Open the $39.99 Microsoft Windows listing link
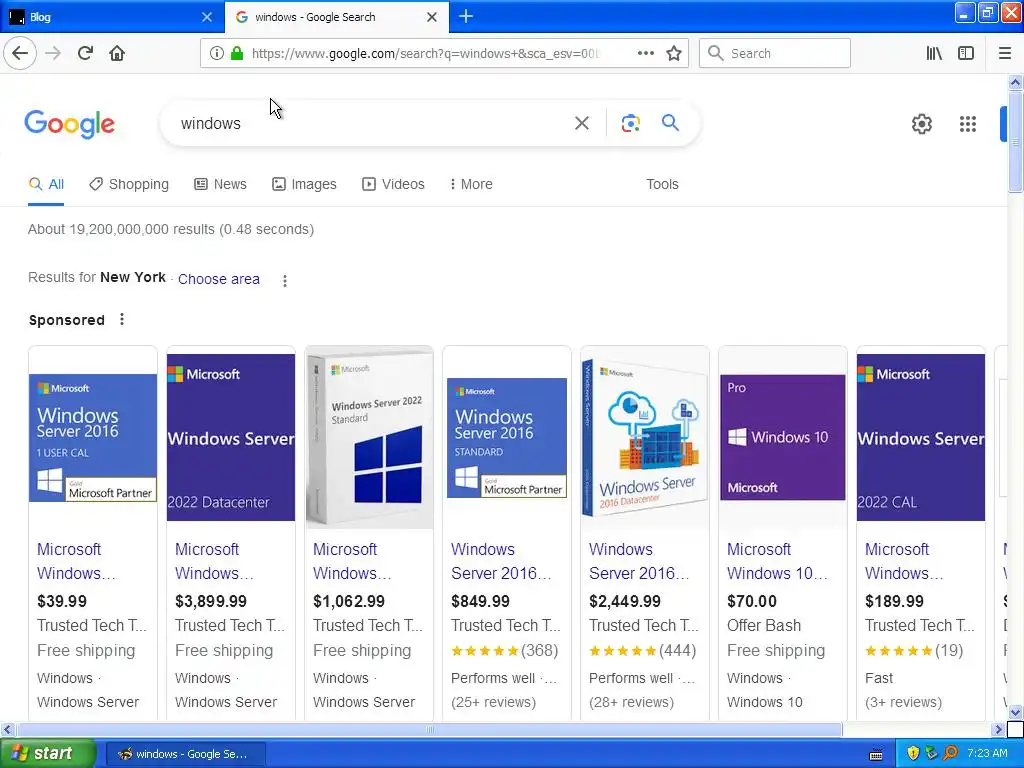Screen dimensions: 1024x768 tap(76, 561)
